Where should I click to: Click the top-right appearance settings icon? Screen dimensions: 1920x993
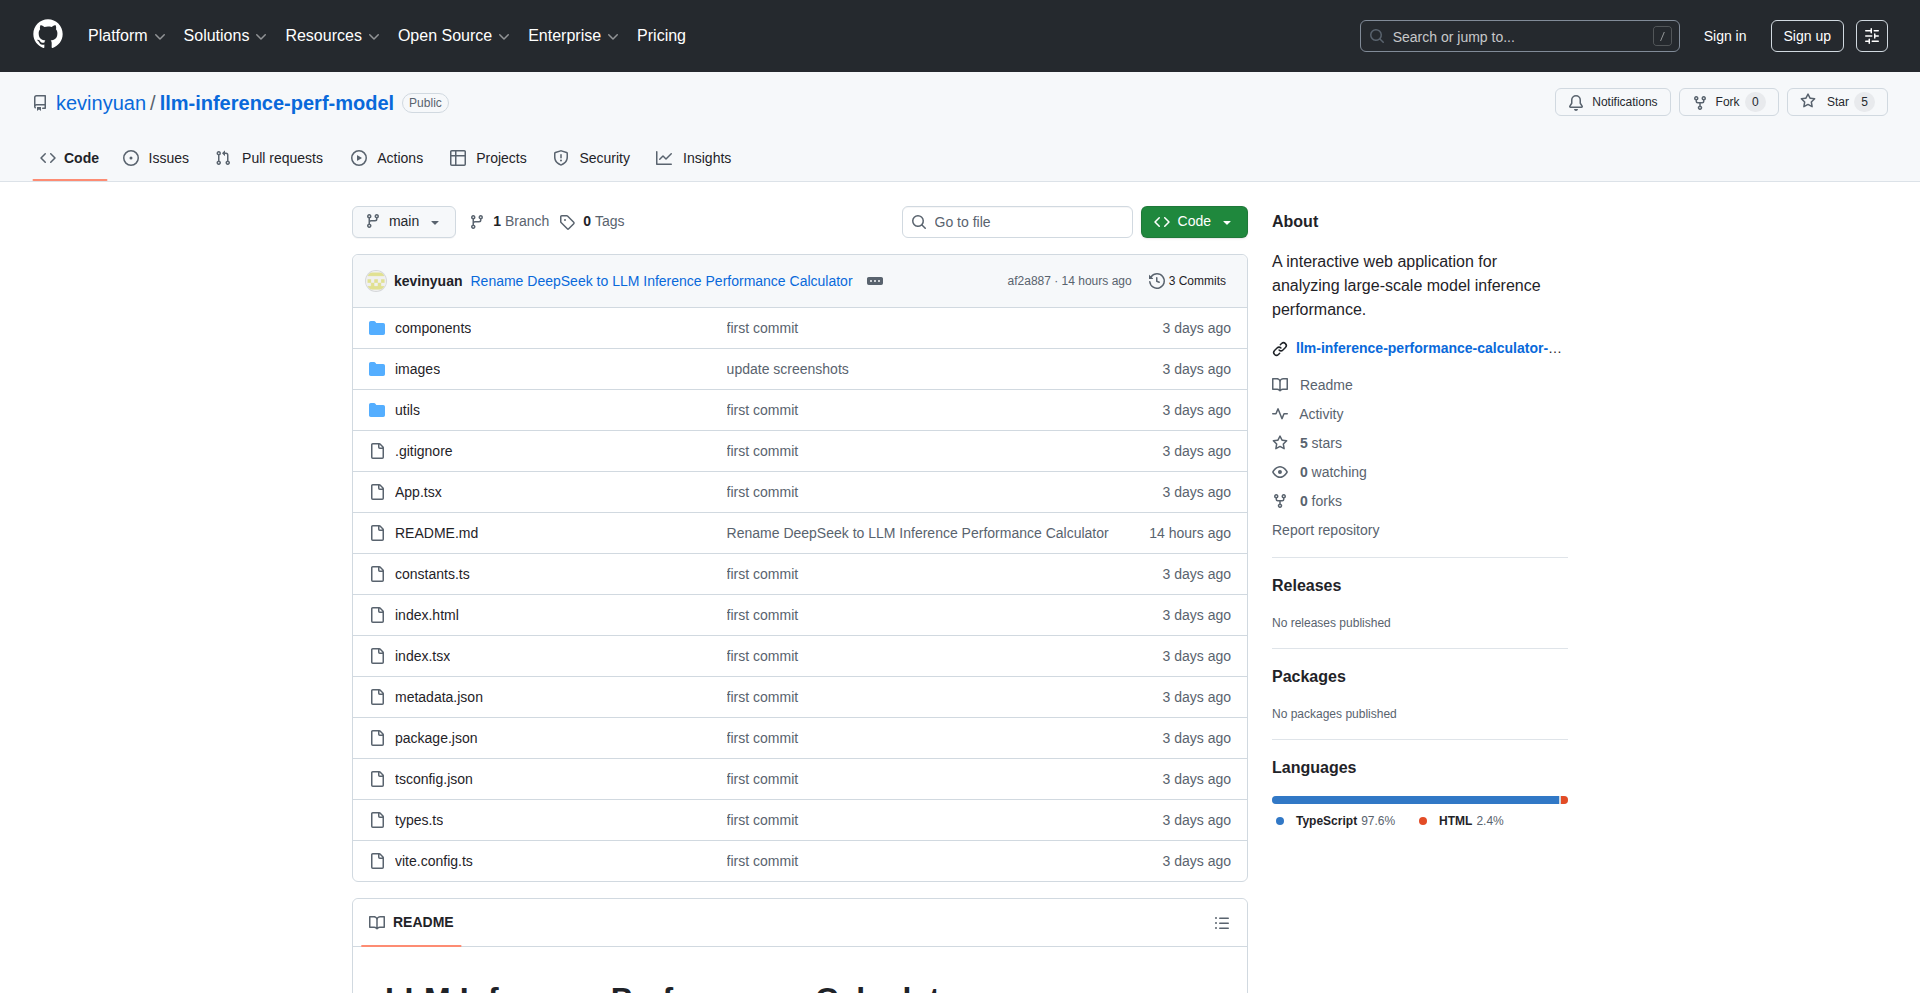[x=1871, y=36]
